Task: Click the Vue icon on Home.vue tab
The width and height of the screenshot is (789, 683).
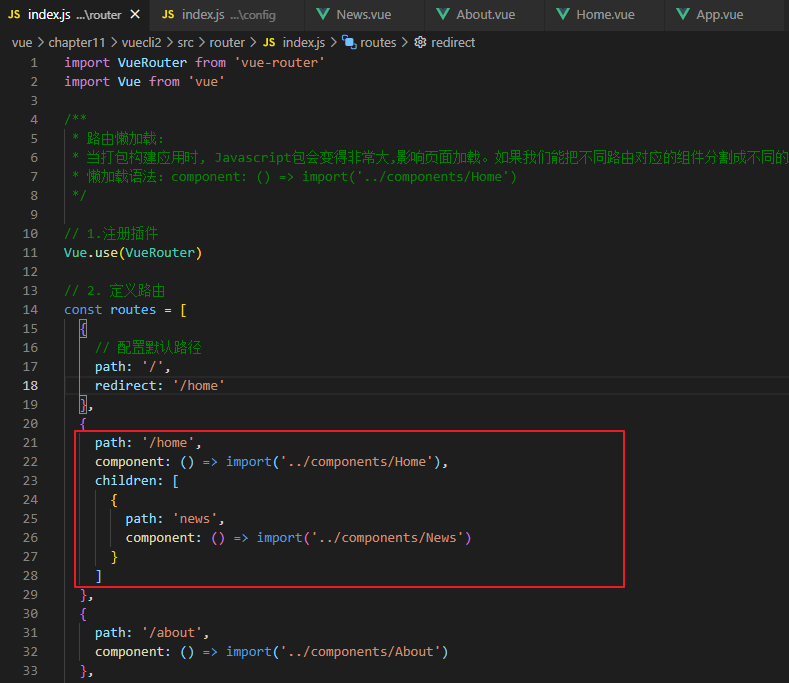Action: coord(563,14)
